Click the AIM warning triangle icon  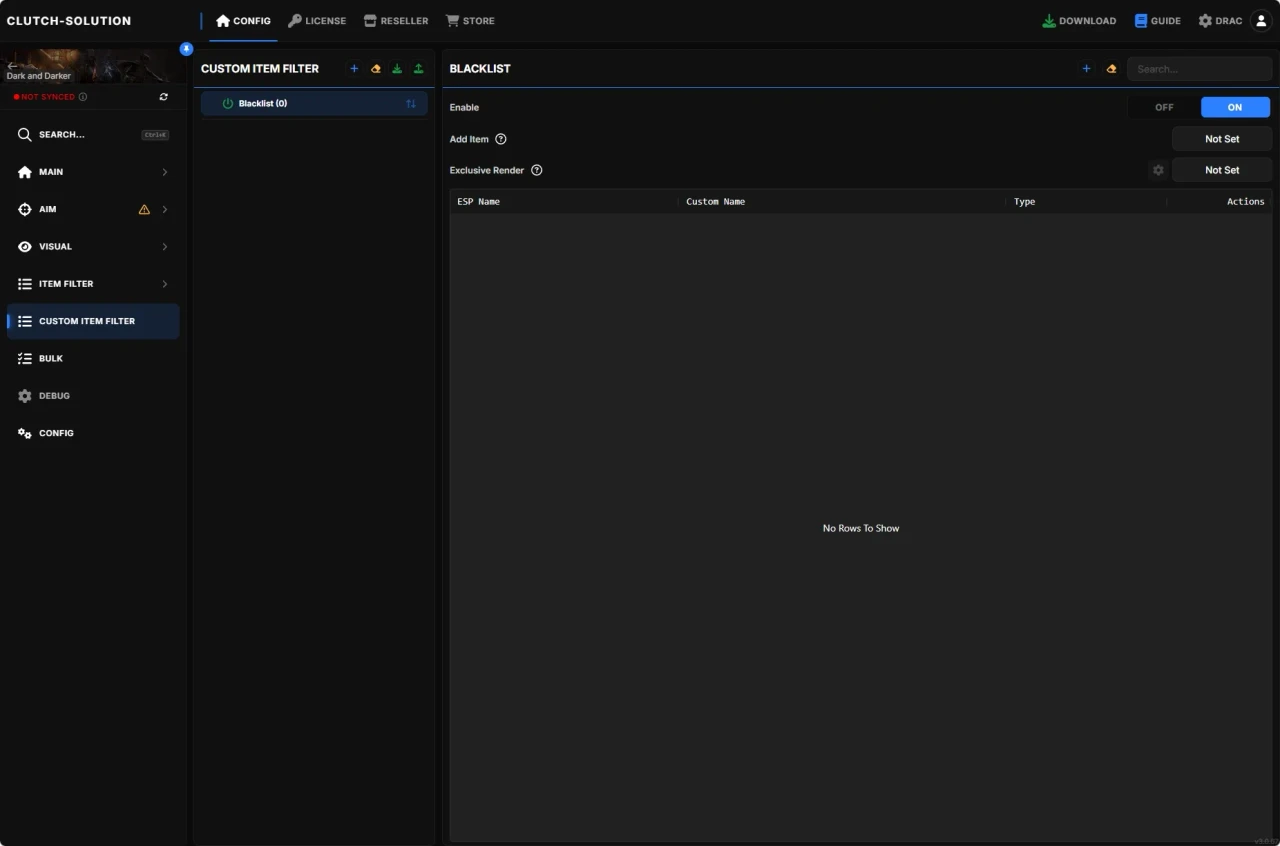coord(144,210)
